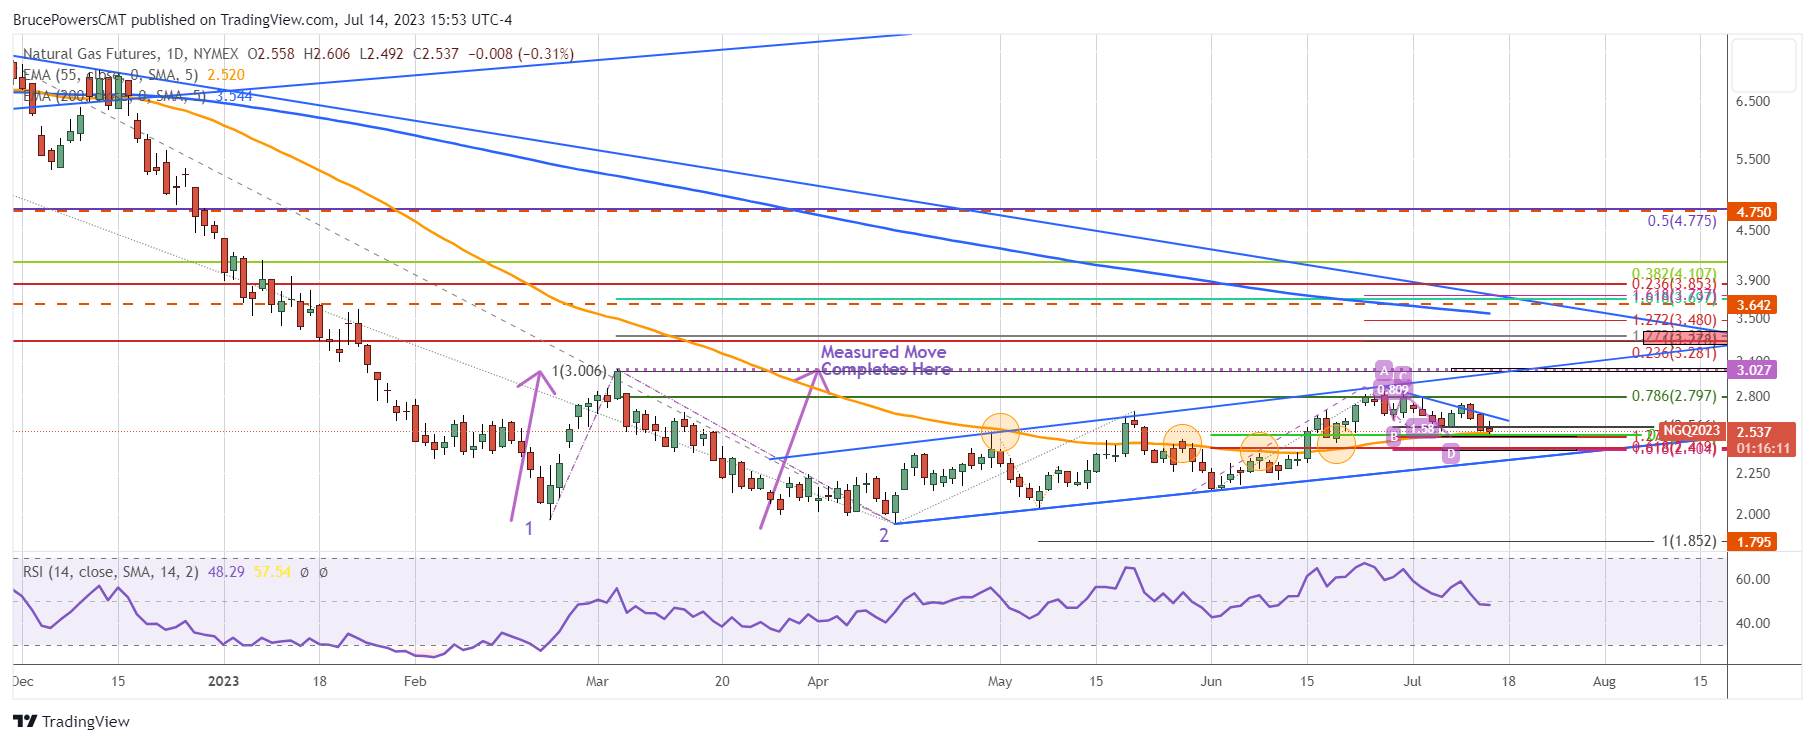Click the bold 2023 time axis label
The height and width of the screenshot is (743, 1815).
[x=223, y=682]
